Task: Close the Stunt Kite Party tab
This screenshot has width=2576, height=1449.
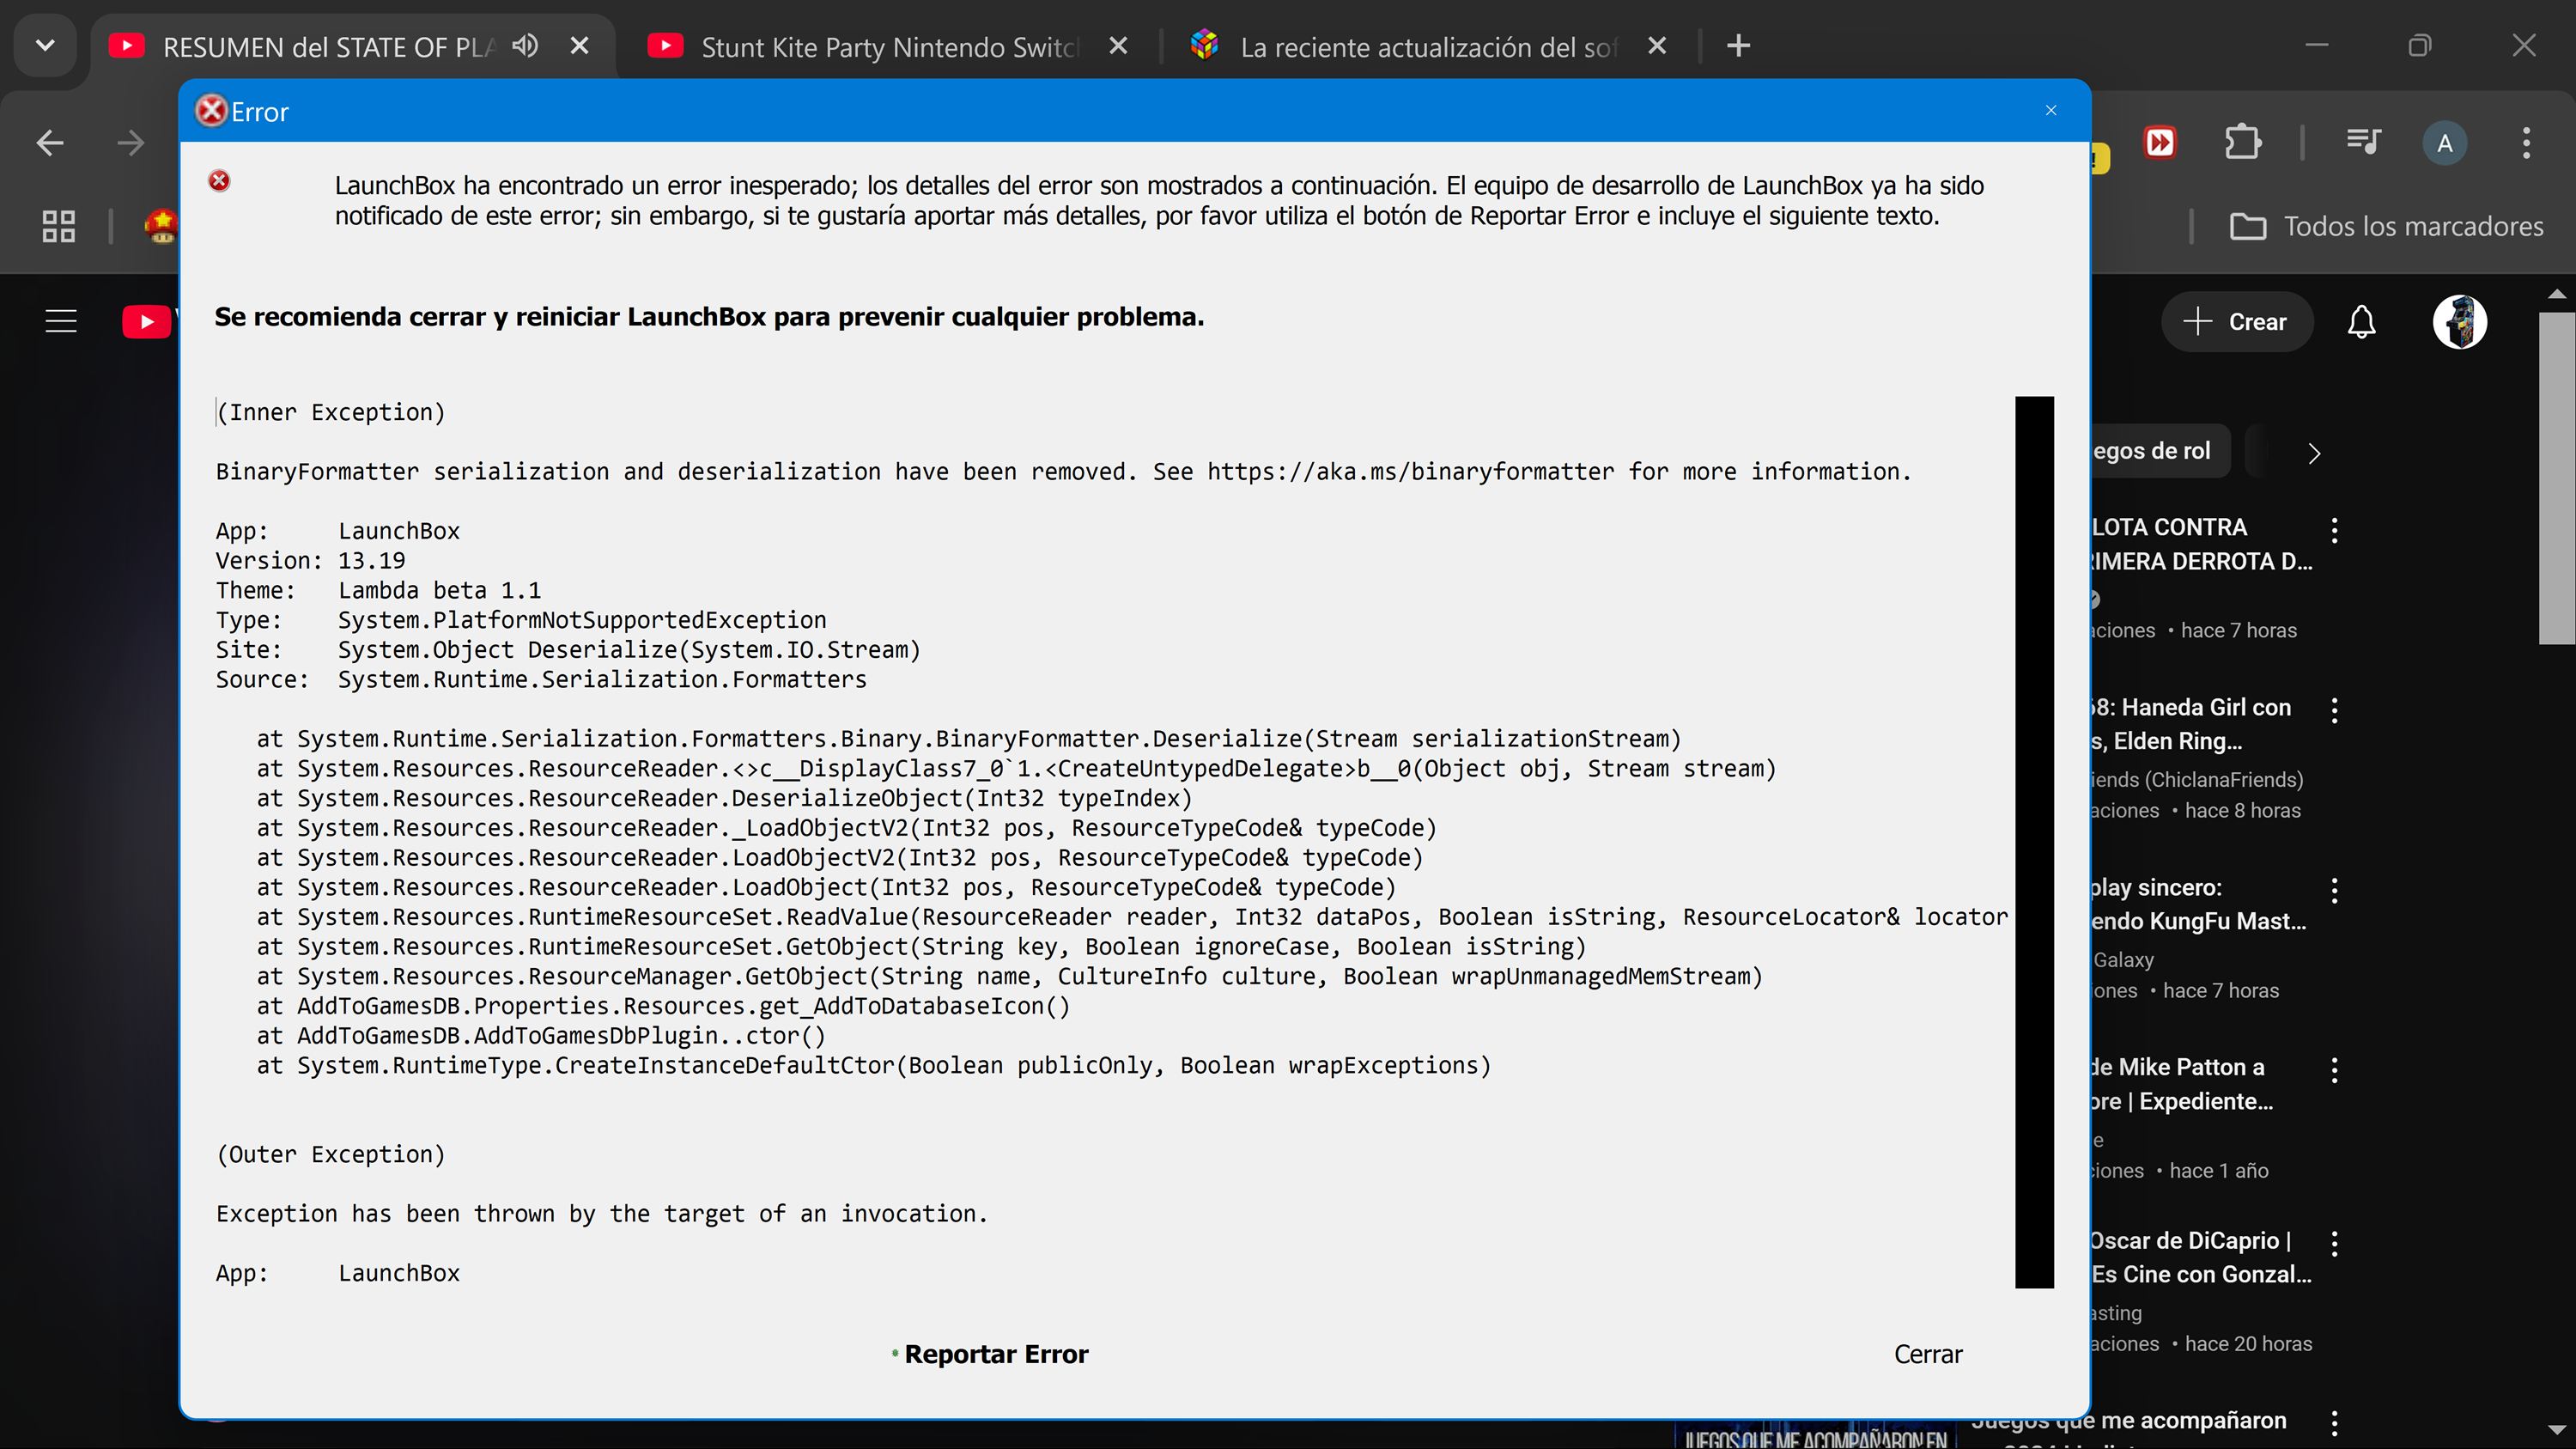Action: (1118, 46)
